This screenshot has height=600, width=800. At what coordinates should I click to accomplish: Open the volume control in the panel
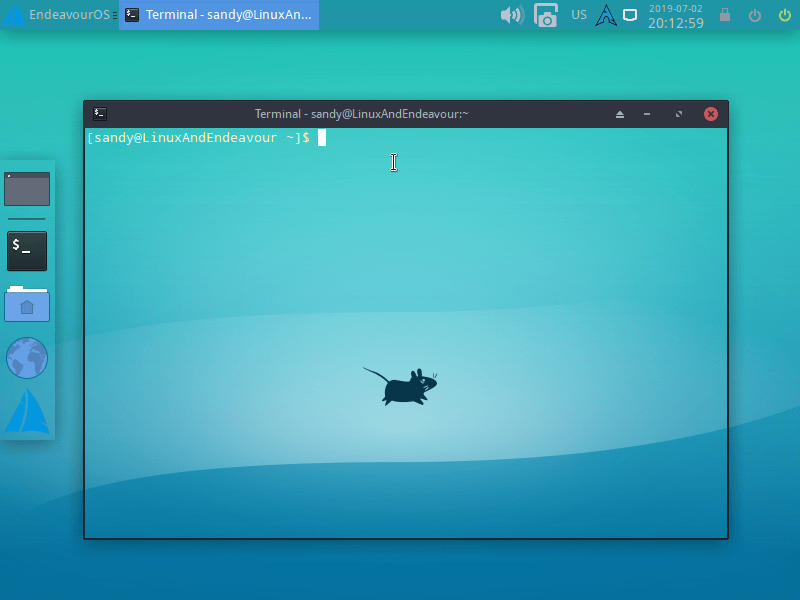coord(512,15)
